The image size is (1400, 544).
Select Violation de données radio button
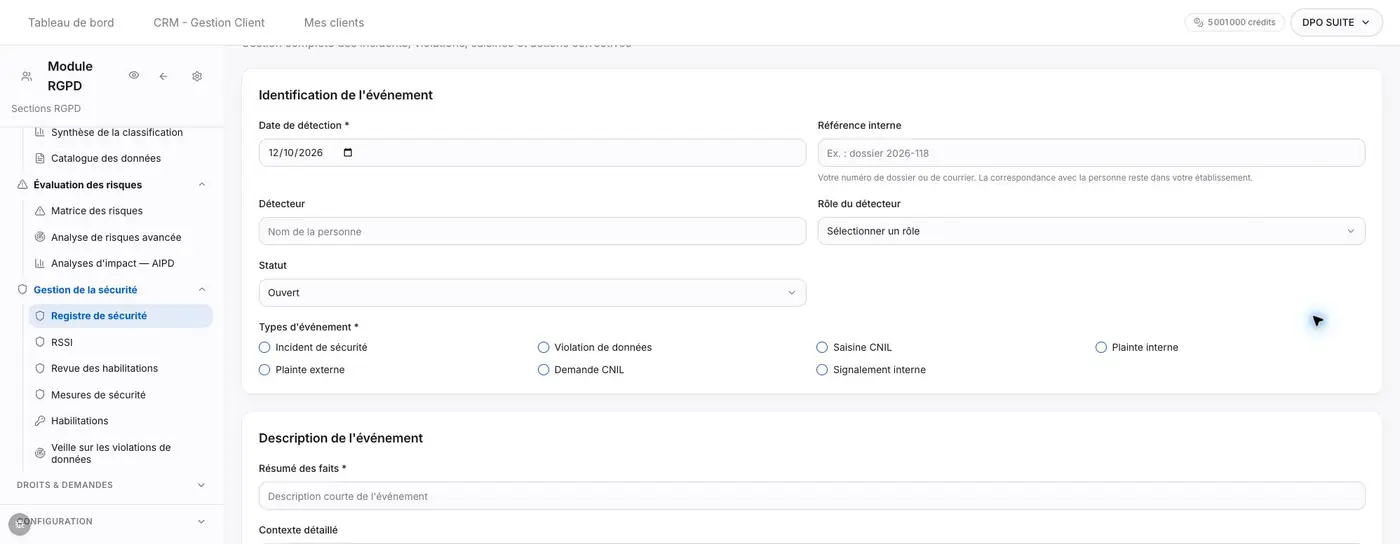click(543, 348)
